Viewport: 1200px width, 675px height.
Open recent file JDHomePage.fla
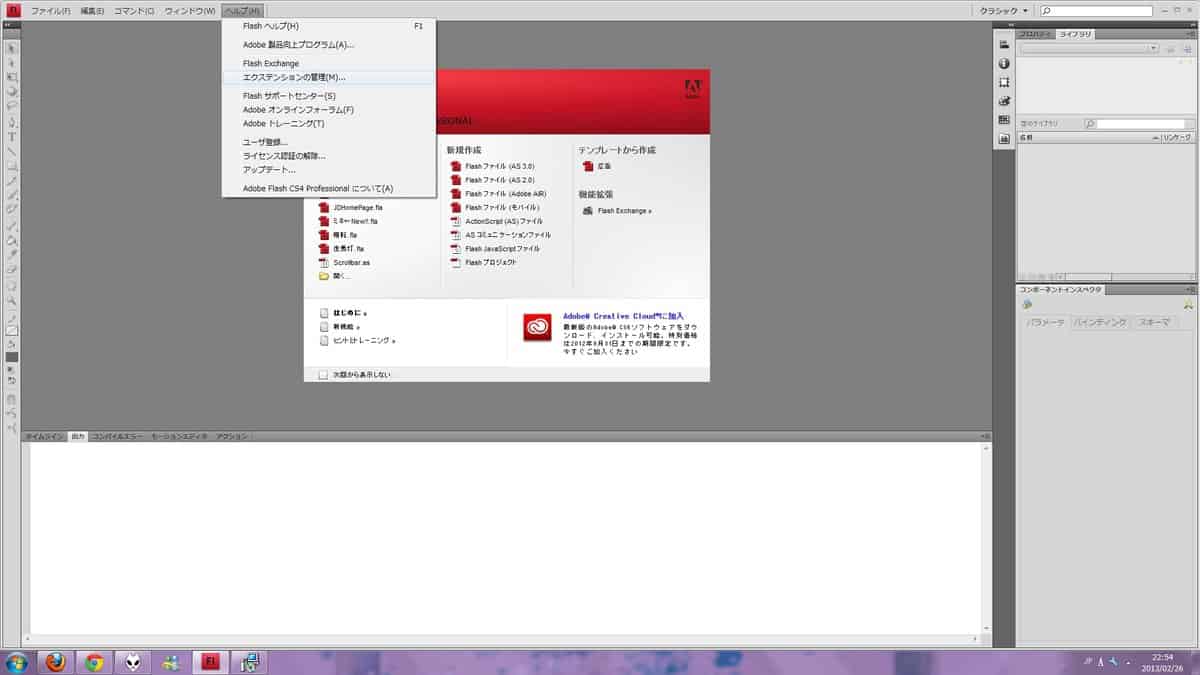350,207
